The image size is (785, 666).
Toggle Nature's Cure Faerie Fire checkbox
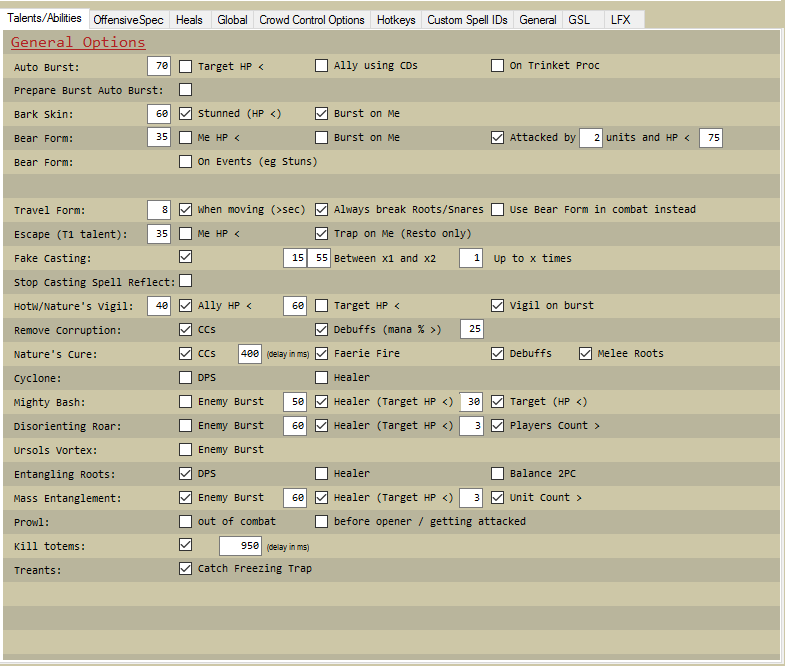pos(321,354)
